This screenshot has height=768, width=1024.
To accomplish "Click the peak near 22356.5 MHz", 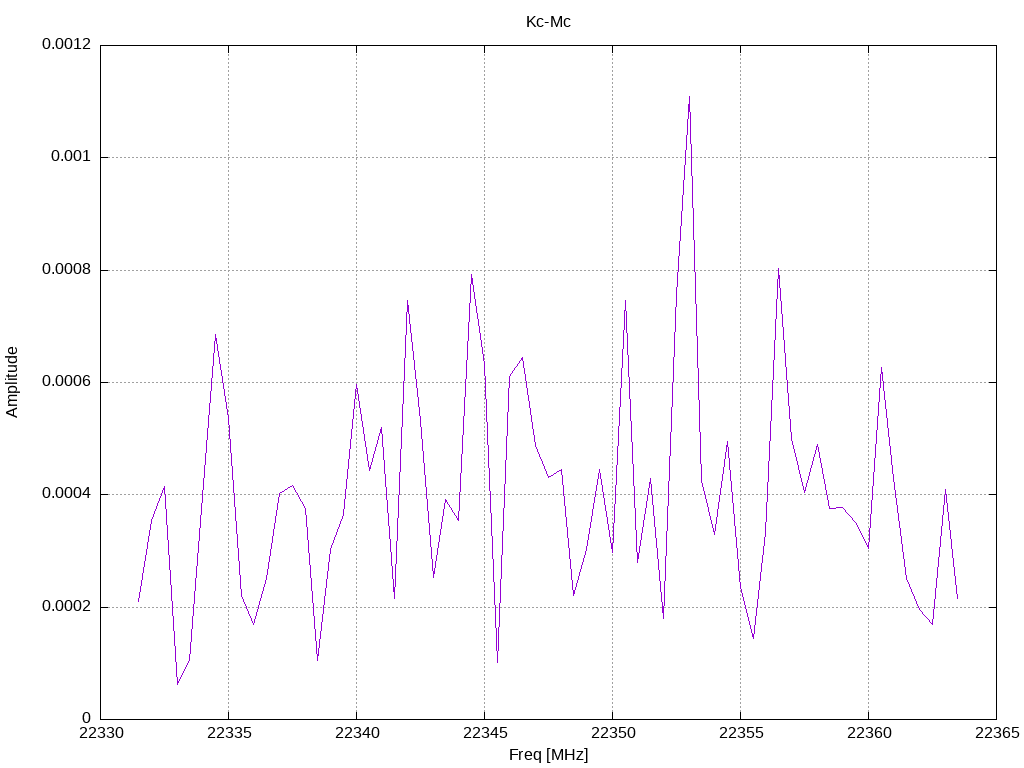I will 778,269.
